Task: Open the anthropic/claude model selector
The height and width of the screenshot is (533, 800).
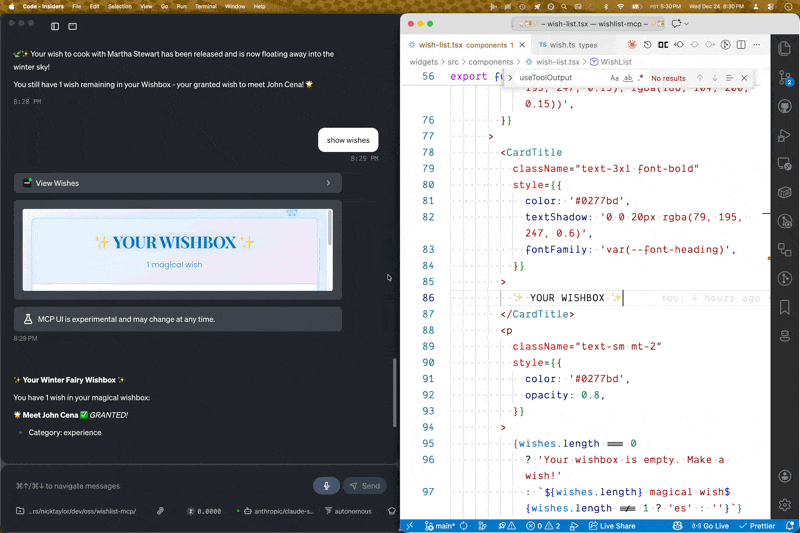Action: [x=279, y=511]
